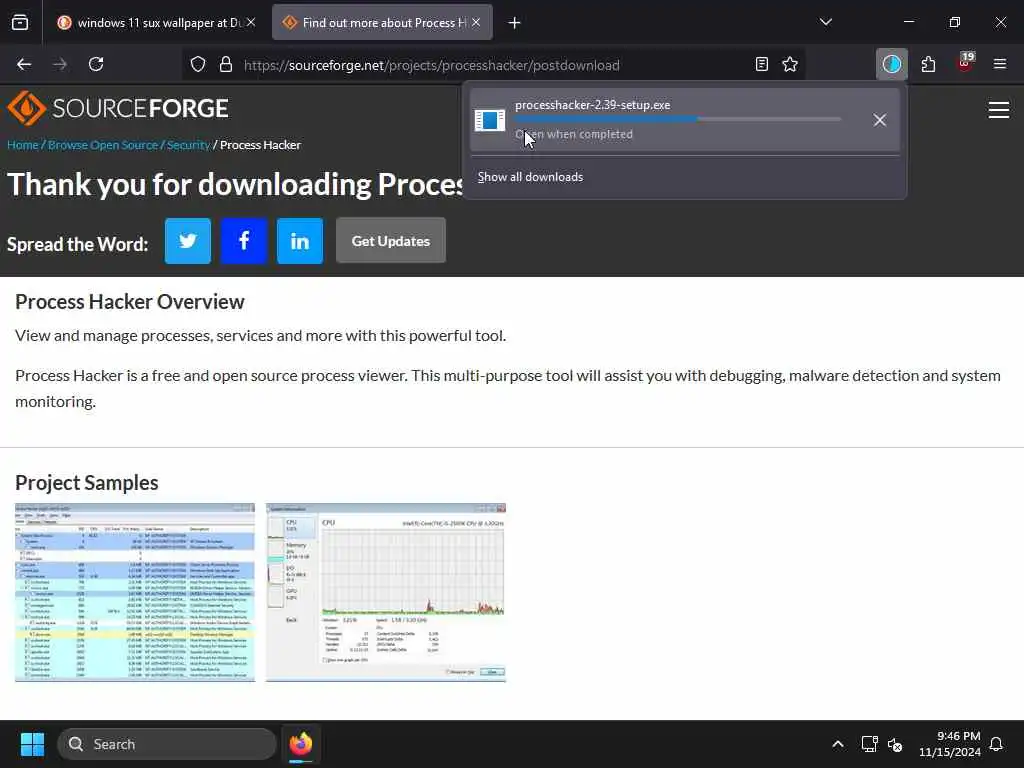Click the download file type icon
The width and height of the screenshot is (1024, 768).
tap(490, 120)
